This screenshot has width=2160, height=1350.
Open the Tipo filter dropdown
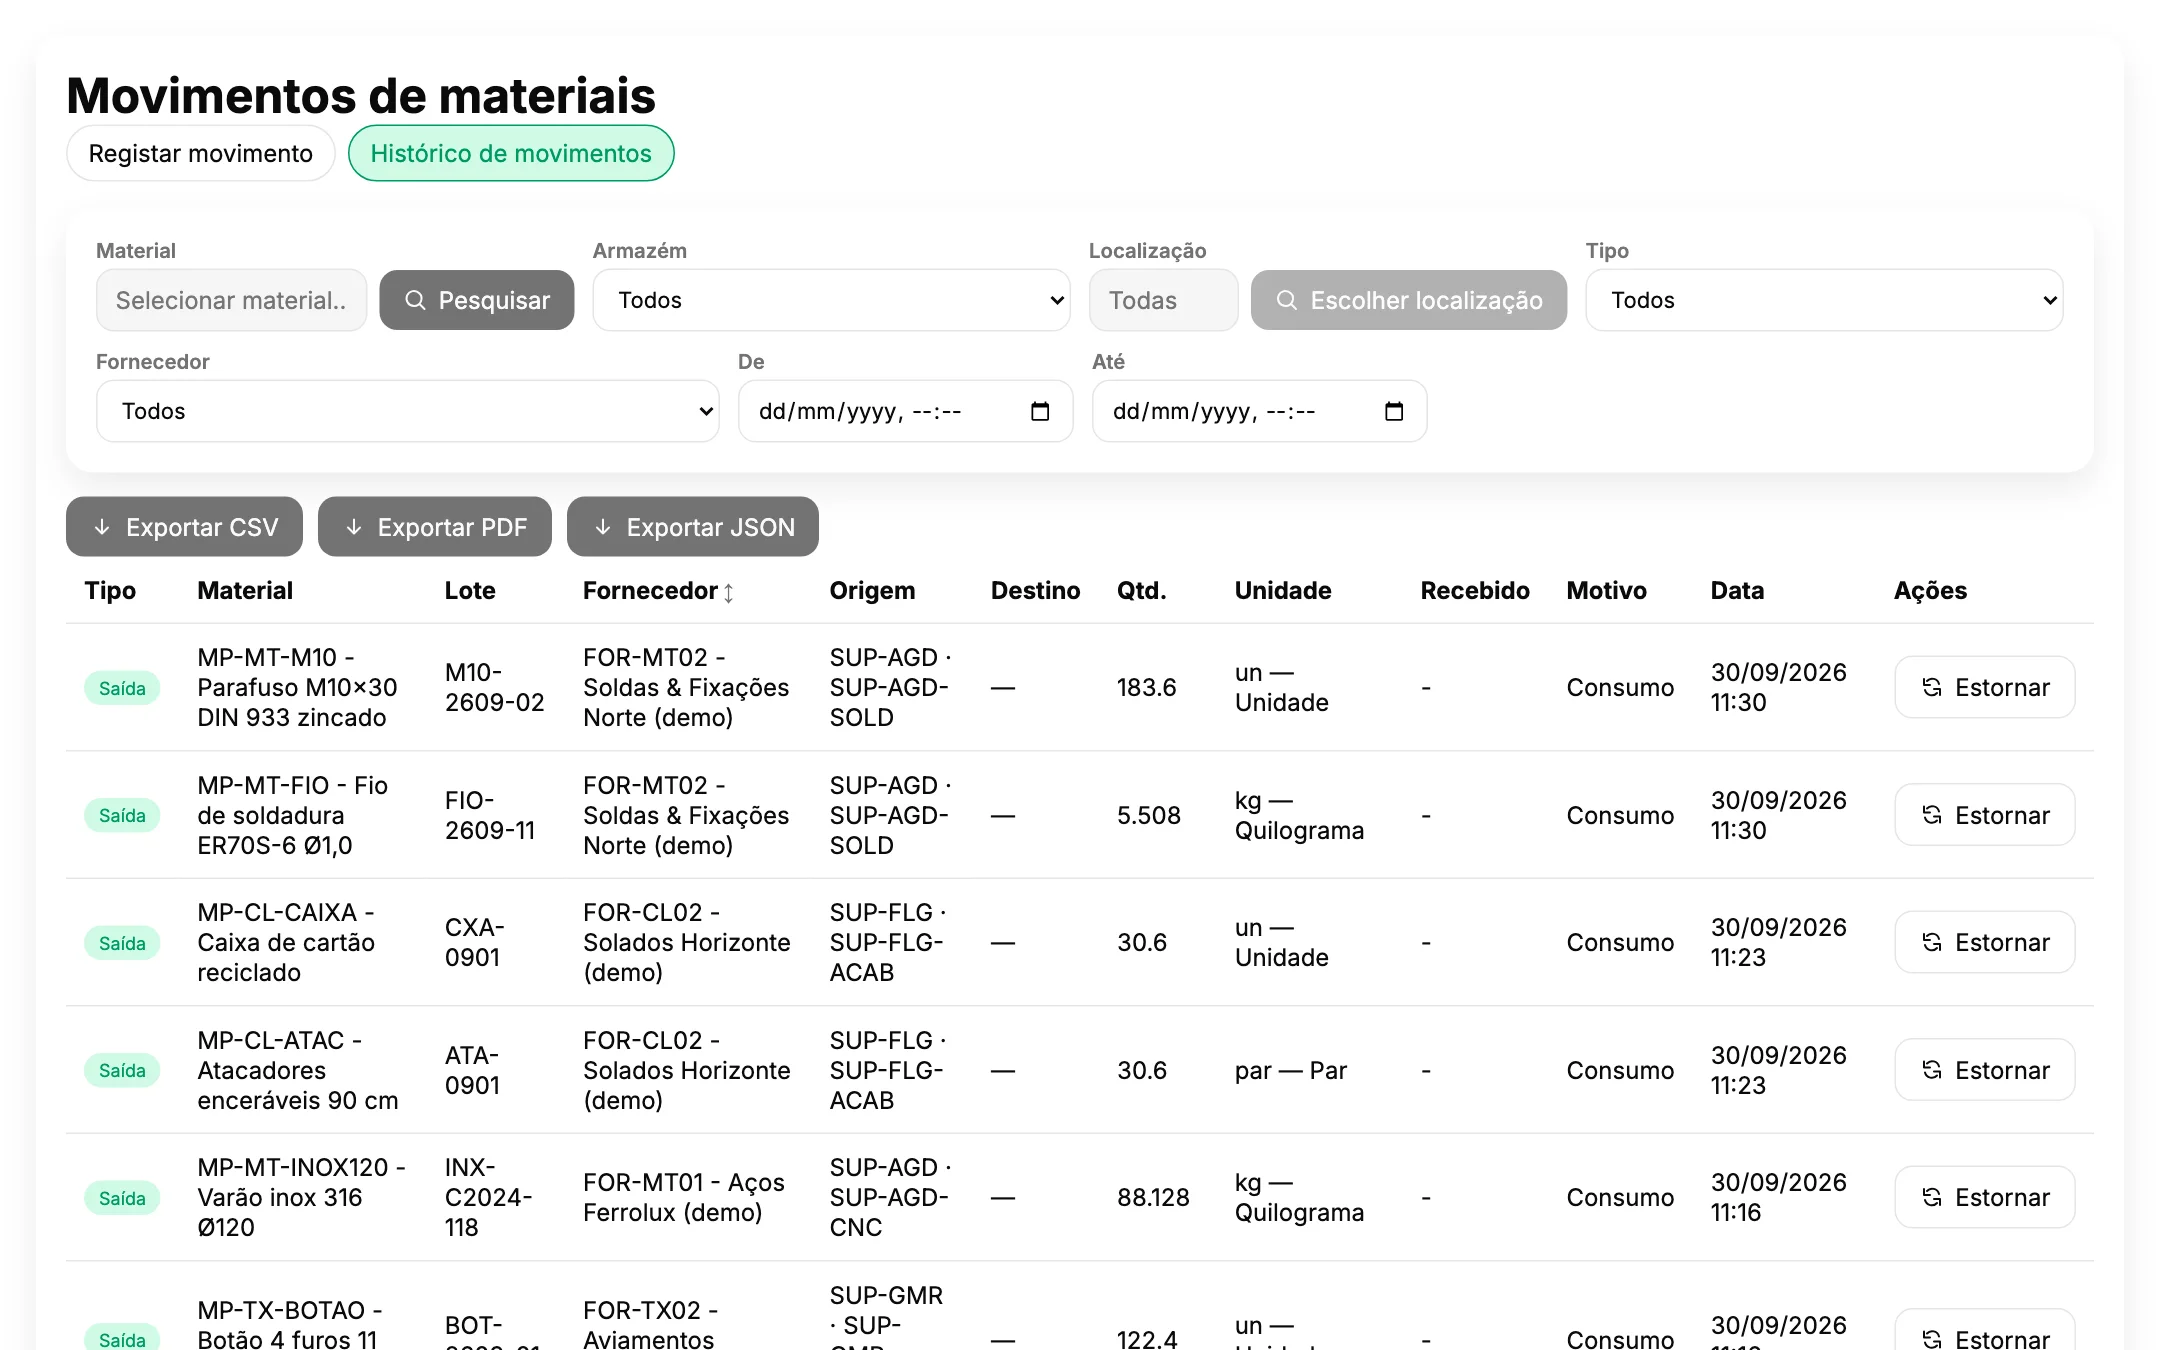(x=1824, y=300)
